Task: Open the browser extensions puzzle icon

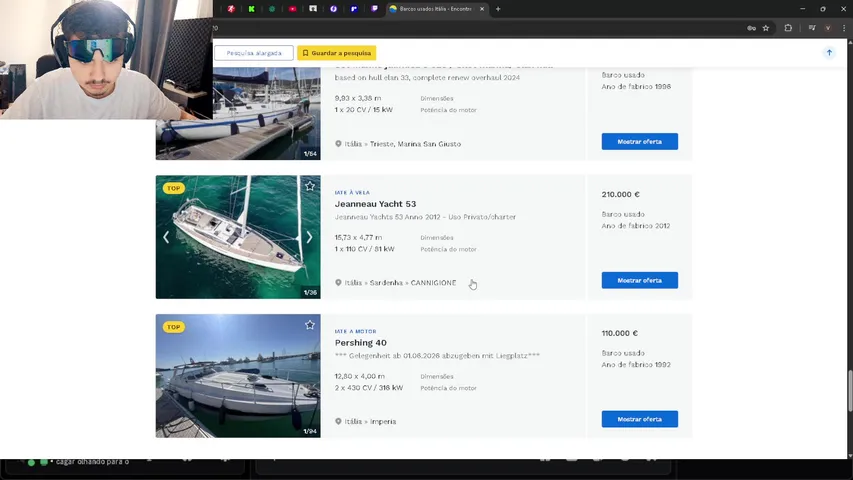Action: click(x=788, y=28)
